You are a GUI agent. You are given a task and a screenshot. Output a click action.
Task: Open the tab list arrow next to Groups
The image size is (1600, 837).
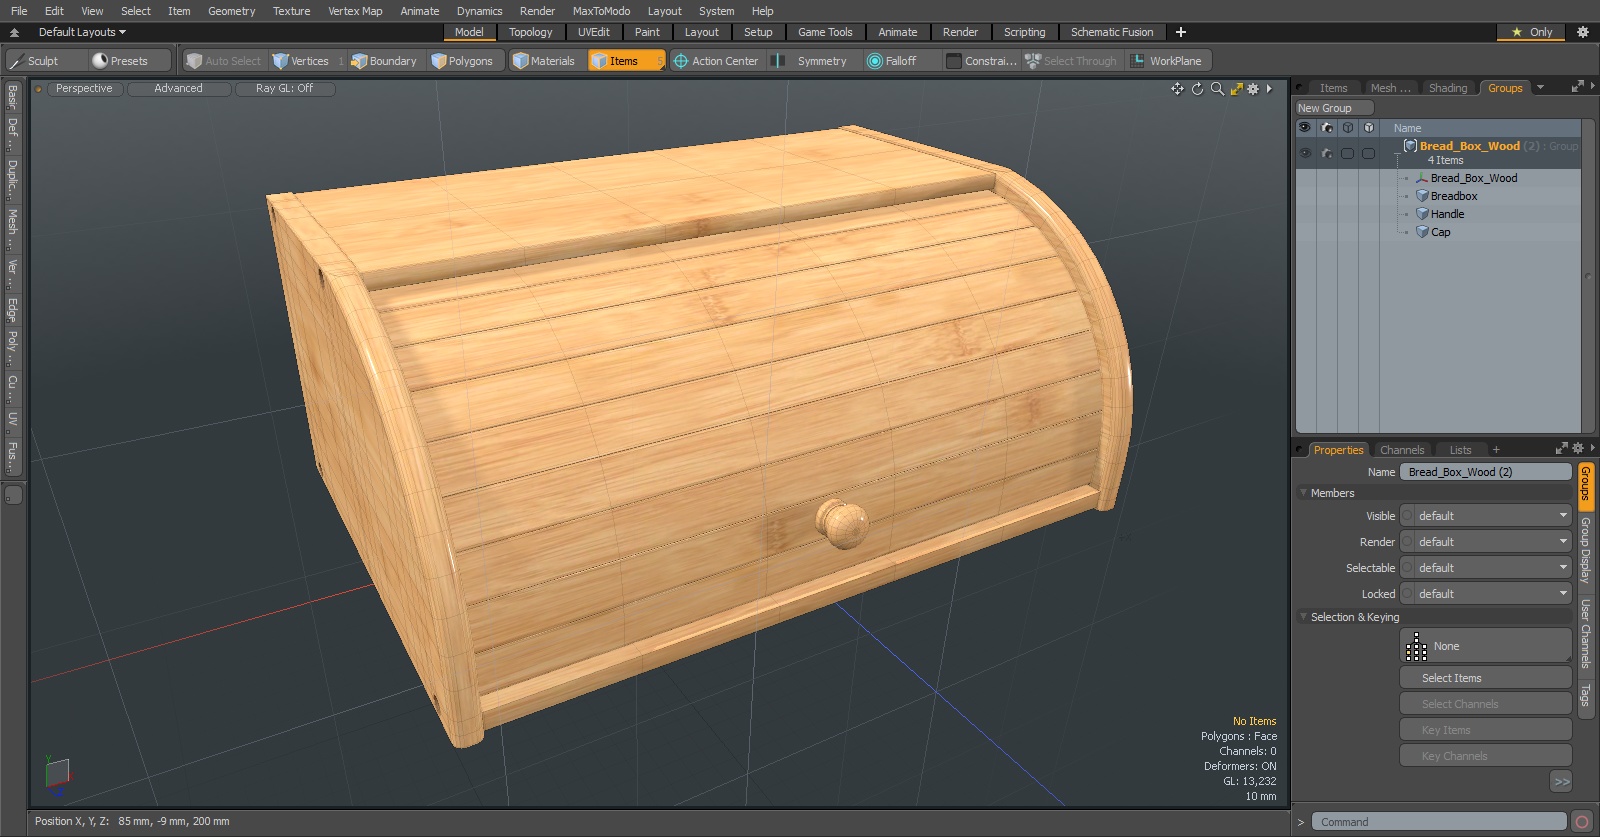[x=1540, y=88]
